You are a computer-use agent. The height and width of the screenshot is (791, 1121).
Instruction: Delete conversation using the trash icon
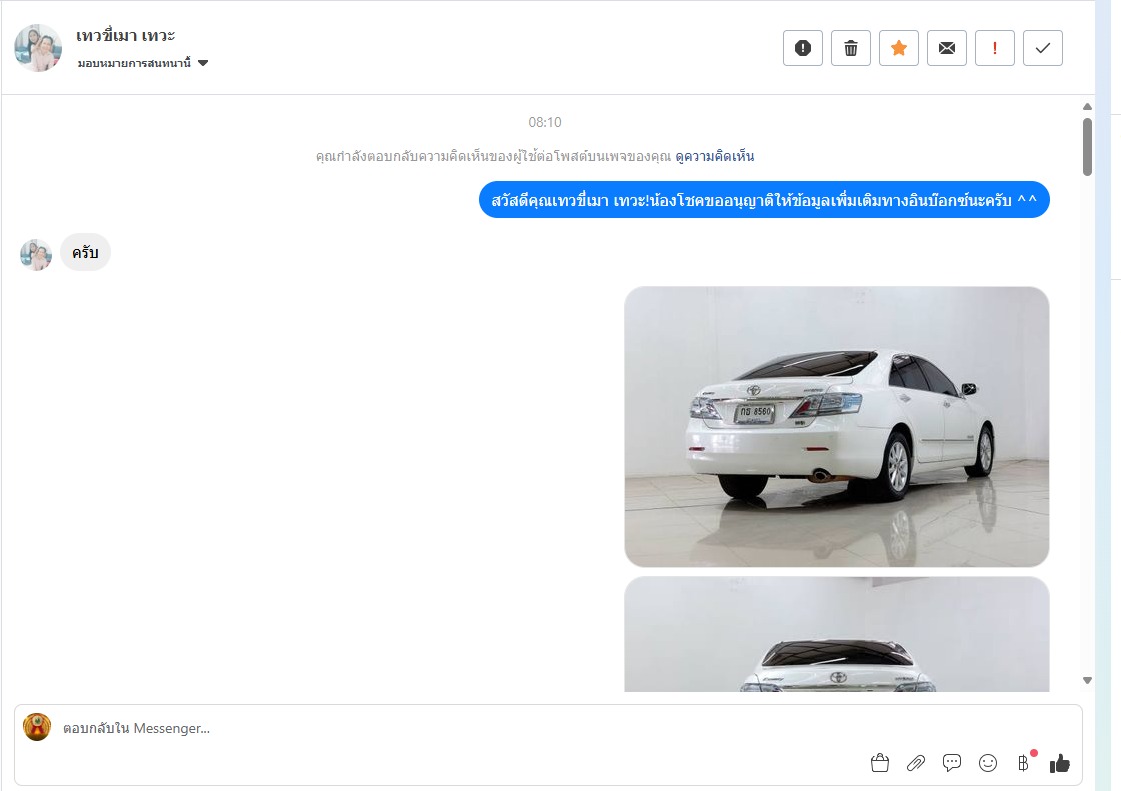(850, 48)
